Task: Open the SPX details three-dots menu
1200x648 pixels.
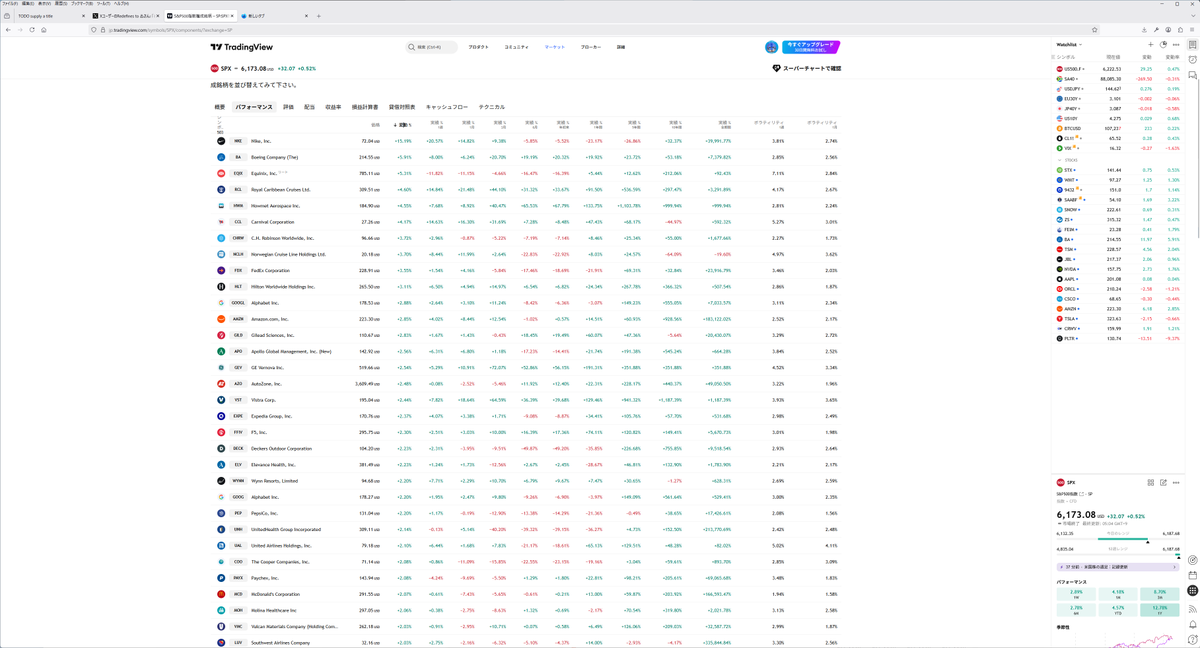Action: [x=1176, y=482]
